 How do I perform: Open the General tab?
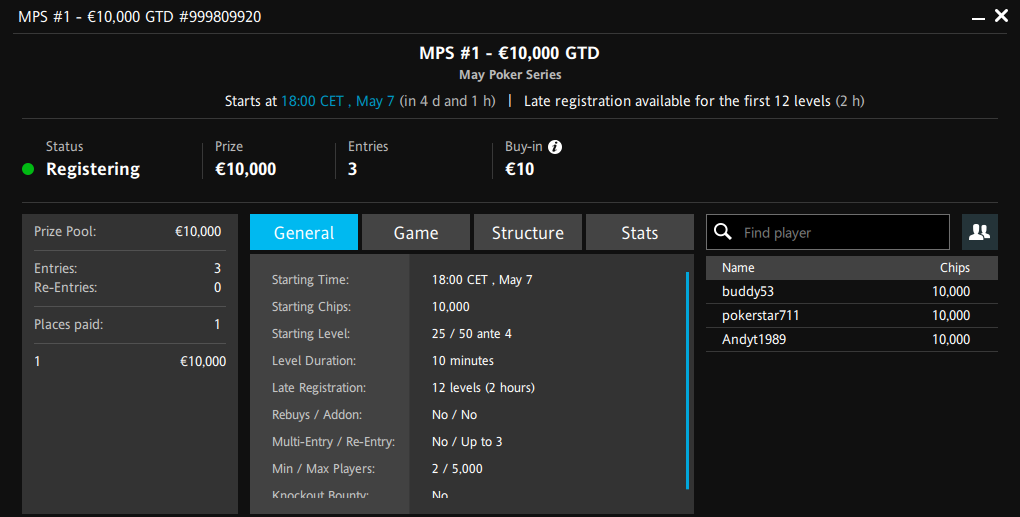(304, 232)
